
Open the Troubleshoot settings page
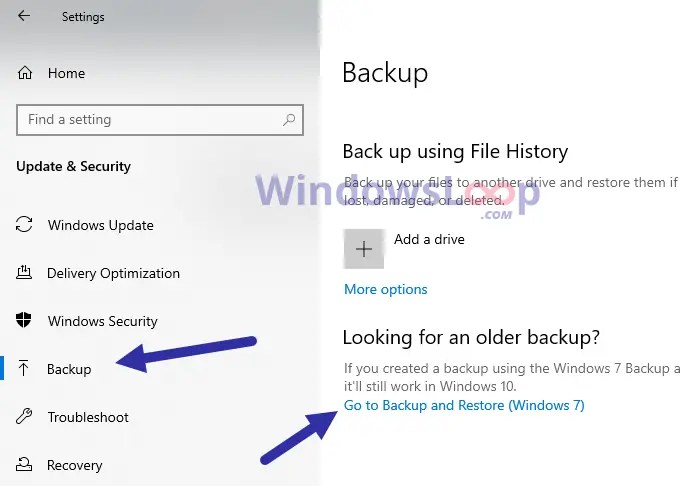point(88,417)
